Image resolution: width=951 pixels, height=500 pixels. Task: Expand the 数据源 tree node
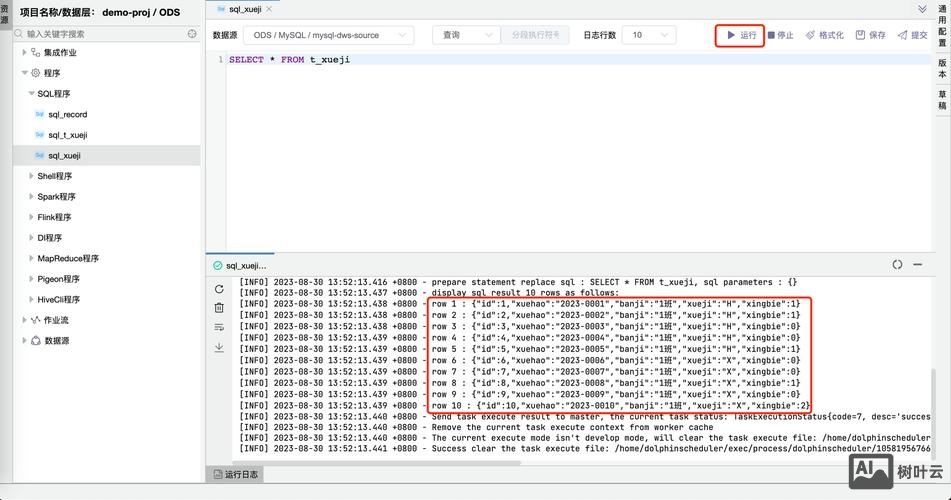24,340
